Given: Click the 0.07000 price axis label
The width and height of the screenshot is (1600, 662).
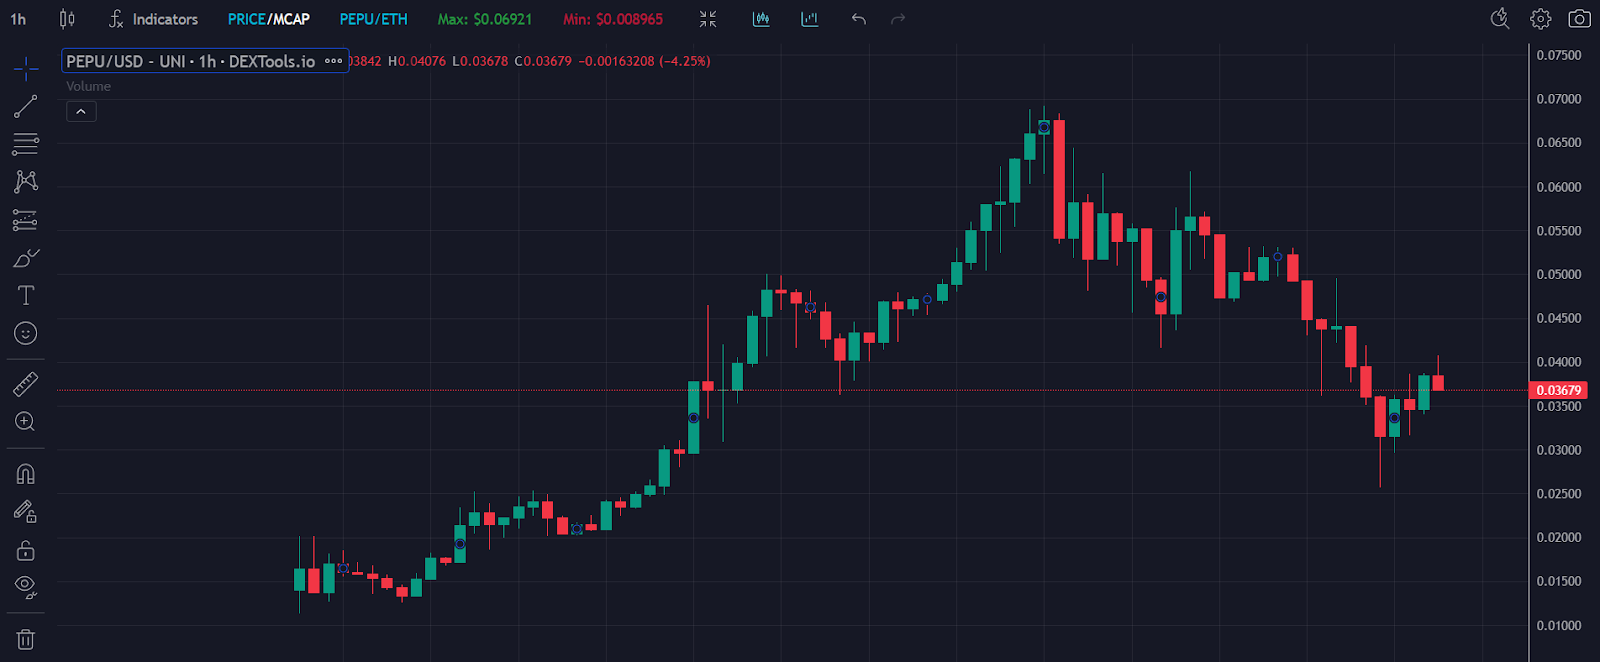Looking at the screenshot, I should [1559, 99].
